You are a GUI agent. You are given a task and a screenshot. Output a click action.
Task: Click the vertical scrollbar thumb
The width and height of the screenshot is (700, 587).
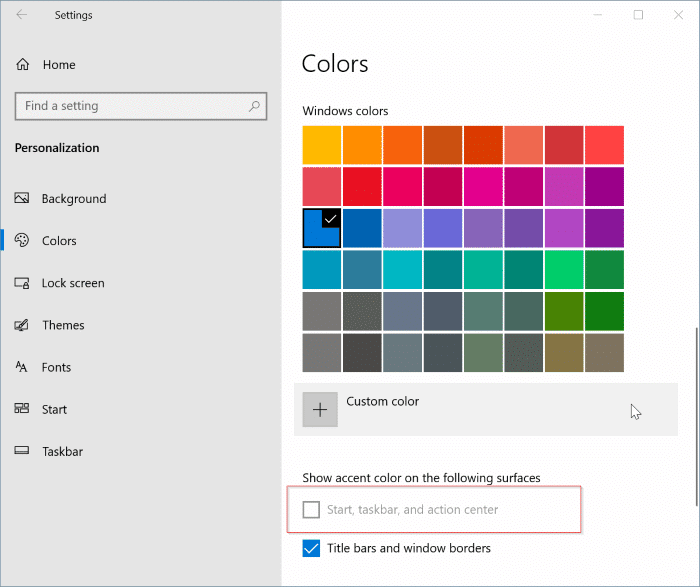[x=696, y=415]
